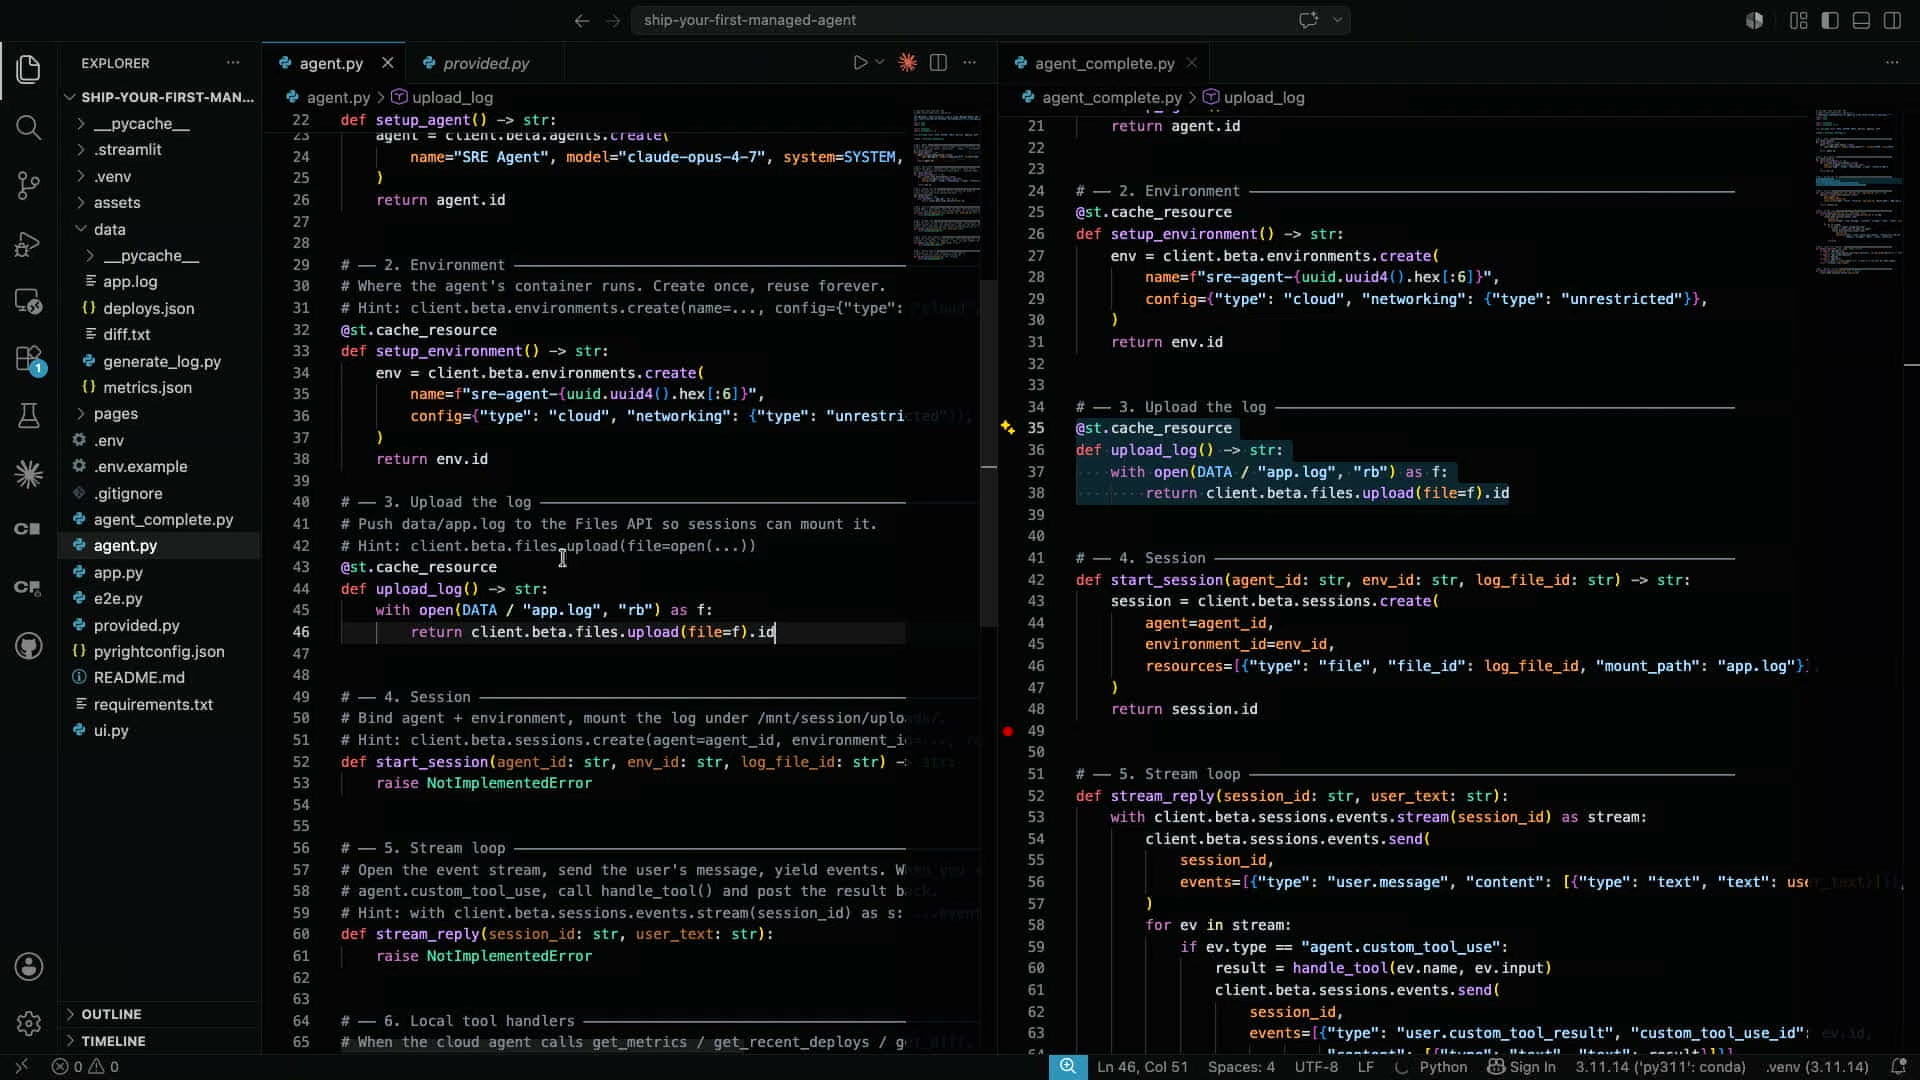Toggle the primary side bar
Image resolution: width=1920 pixels, height=1080 pixels.
1830,20
